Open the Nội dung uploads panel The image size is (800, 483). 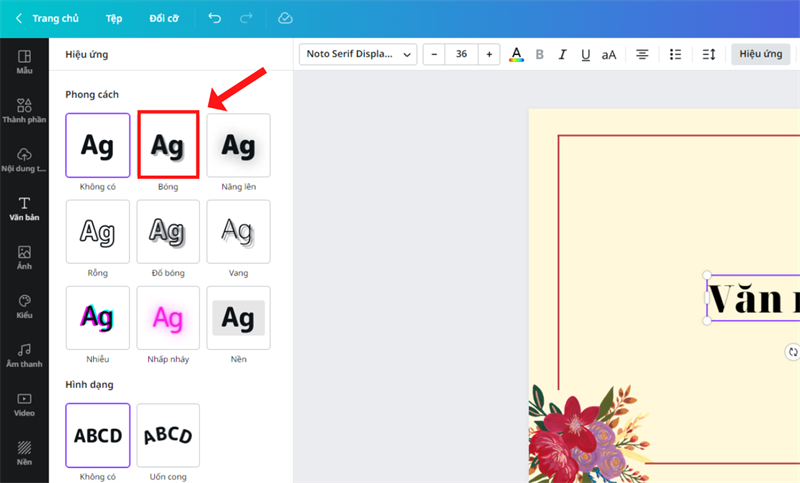(24, 160)
